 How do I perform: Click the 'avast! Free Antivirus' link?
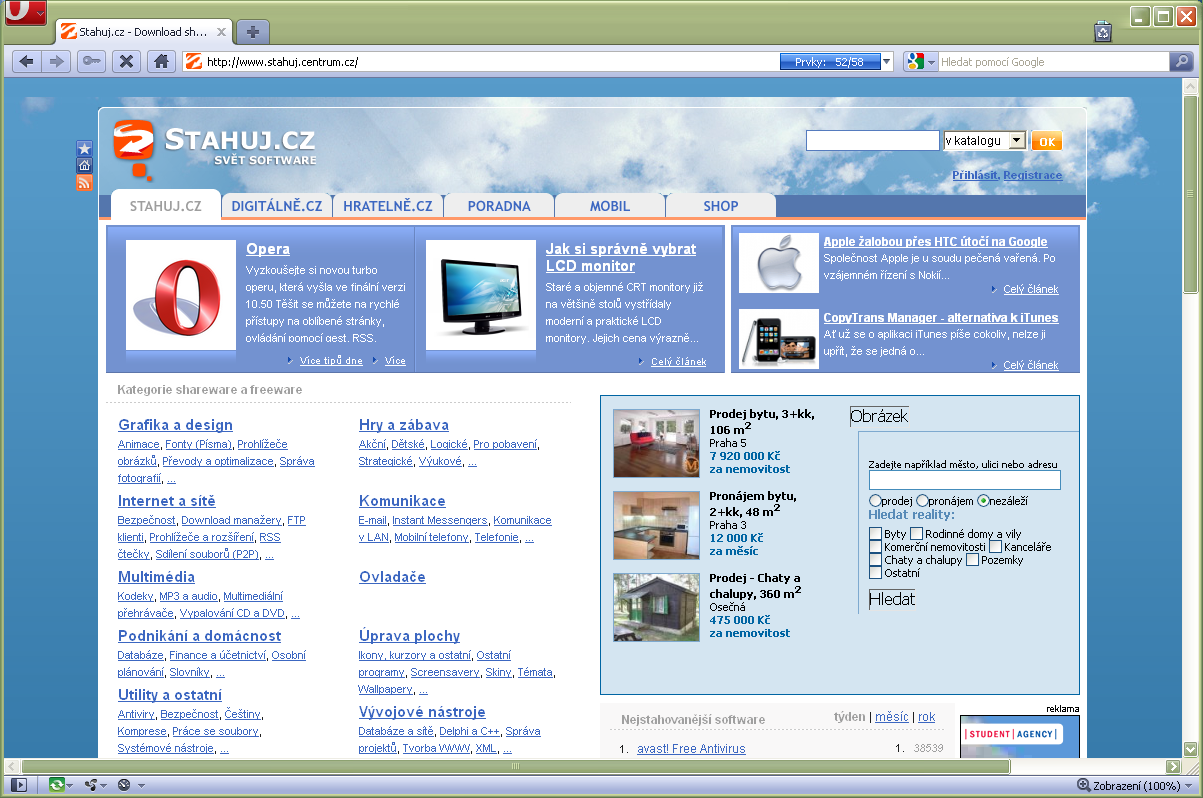click(691, 748)
